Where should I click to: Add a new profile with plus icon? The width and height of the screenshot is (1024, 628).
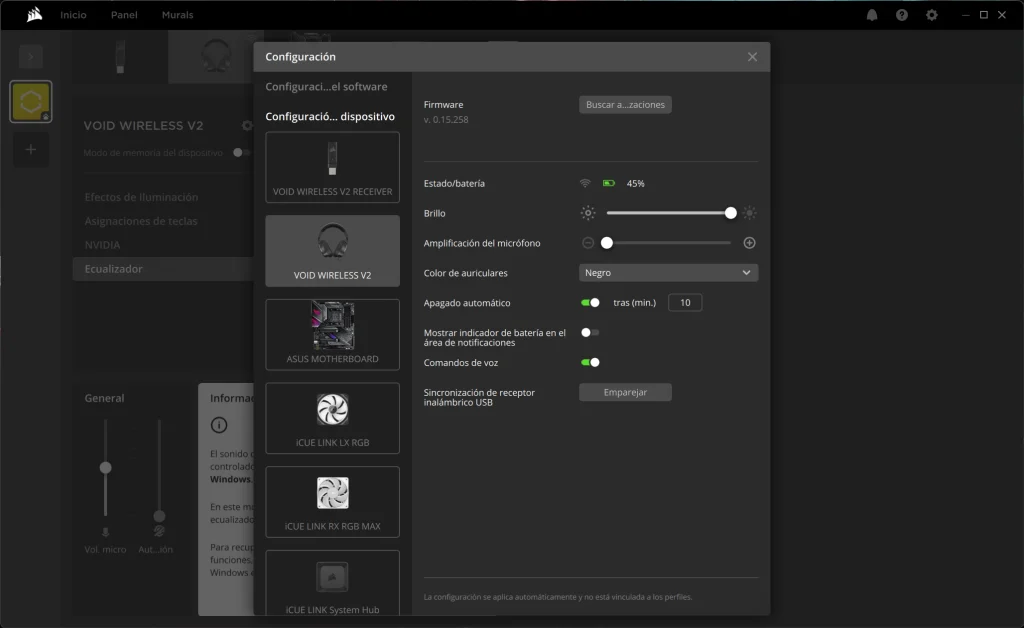[x=31, y=149]
